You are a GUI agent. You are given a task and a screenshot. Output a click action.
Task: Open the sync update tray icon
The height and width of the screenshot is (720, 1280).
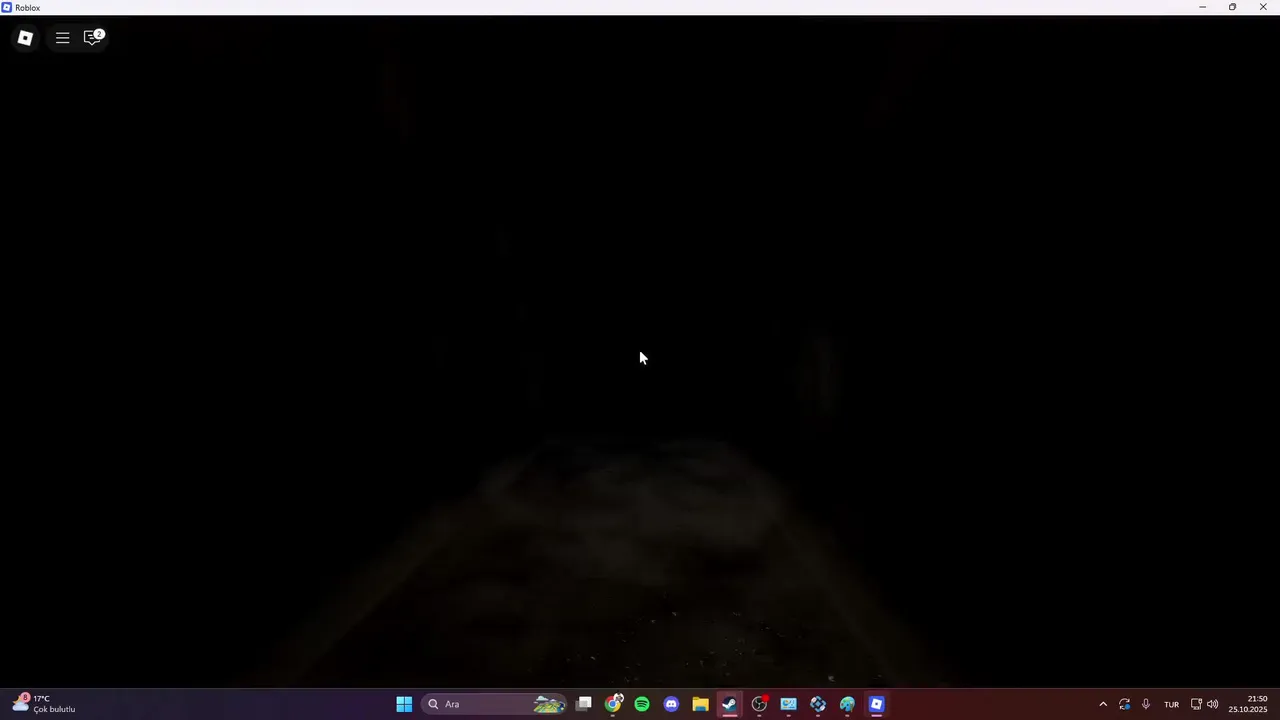click(x=1125, y=704)
